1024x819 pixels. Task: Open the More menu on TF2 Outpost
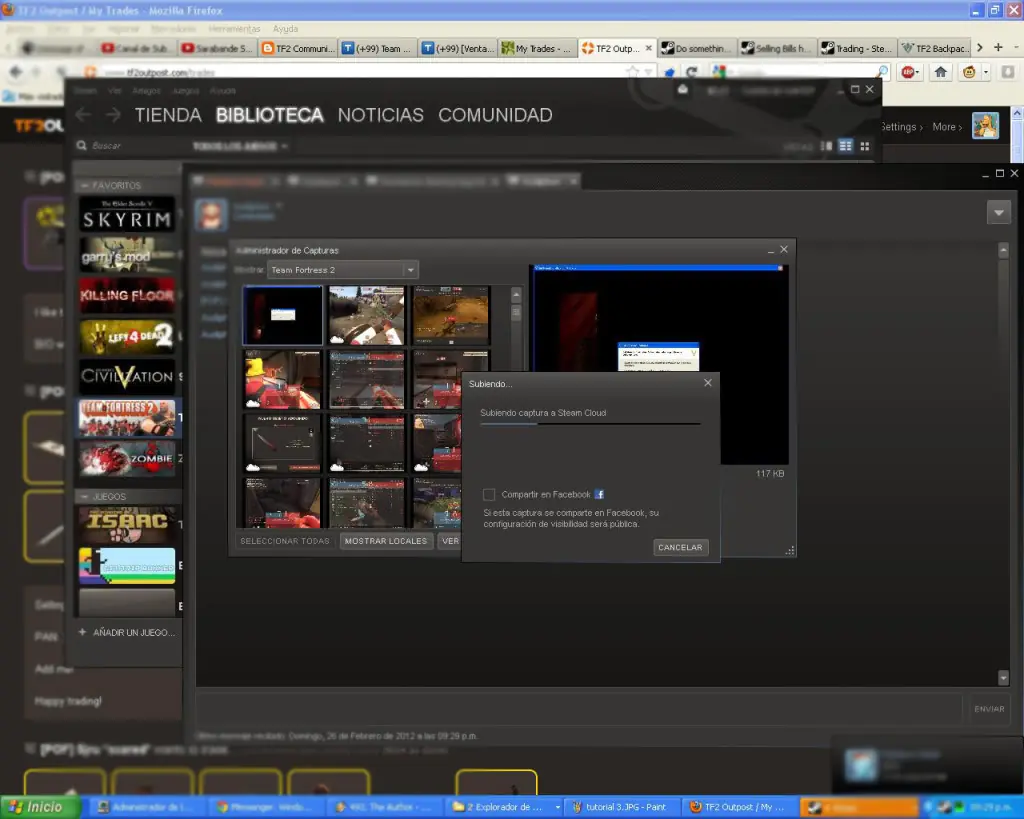[x=947, y=127]
